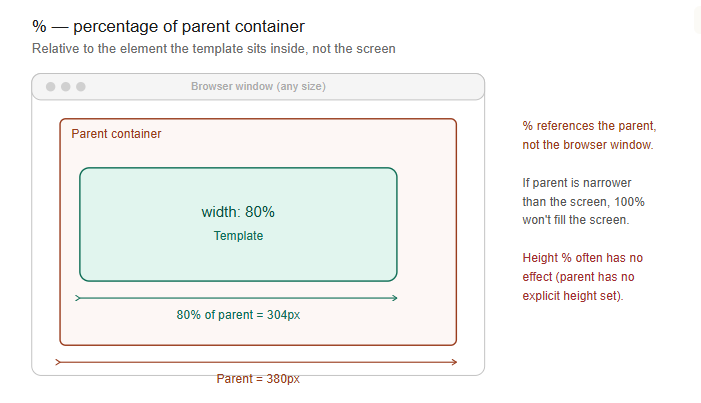Click the red arrow's left starting tick
The height and width of the screenshot is (403, 701).
point(58,362)
